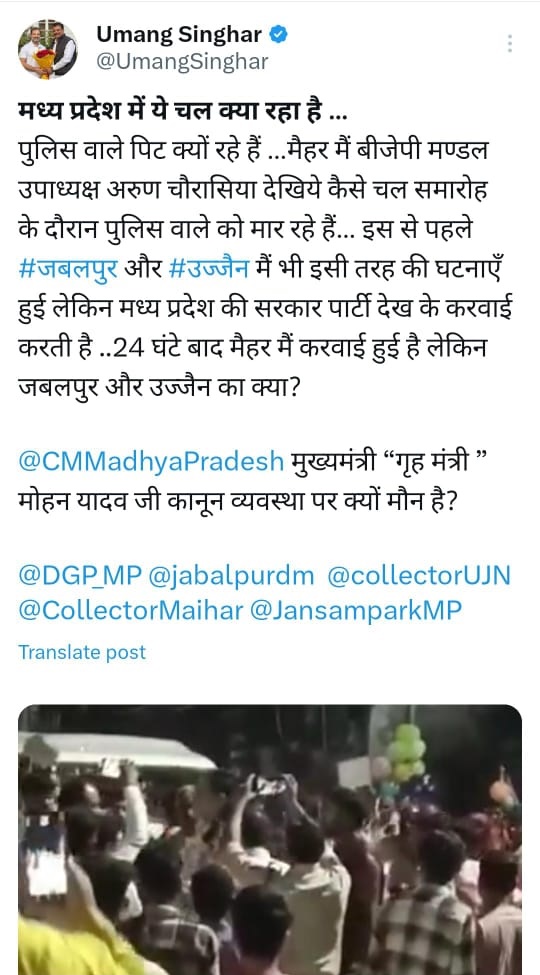Open the @DGP_MP mention

tap(80, 576)
